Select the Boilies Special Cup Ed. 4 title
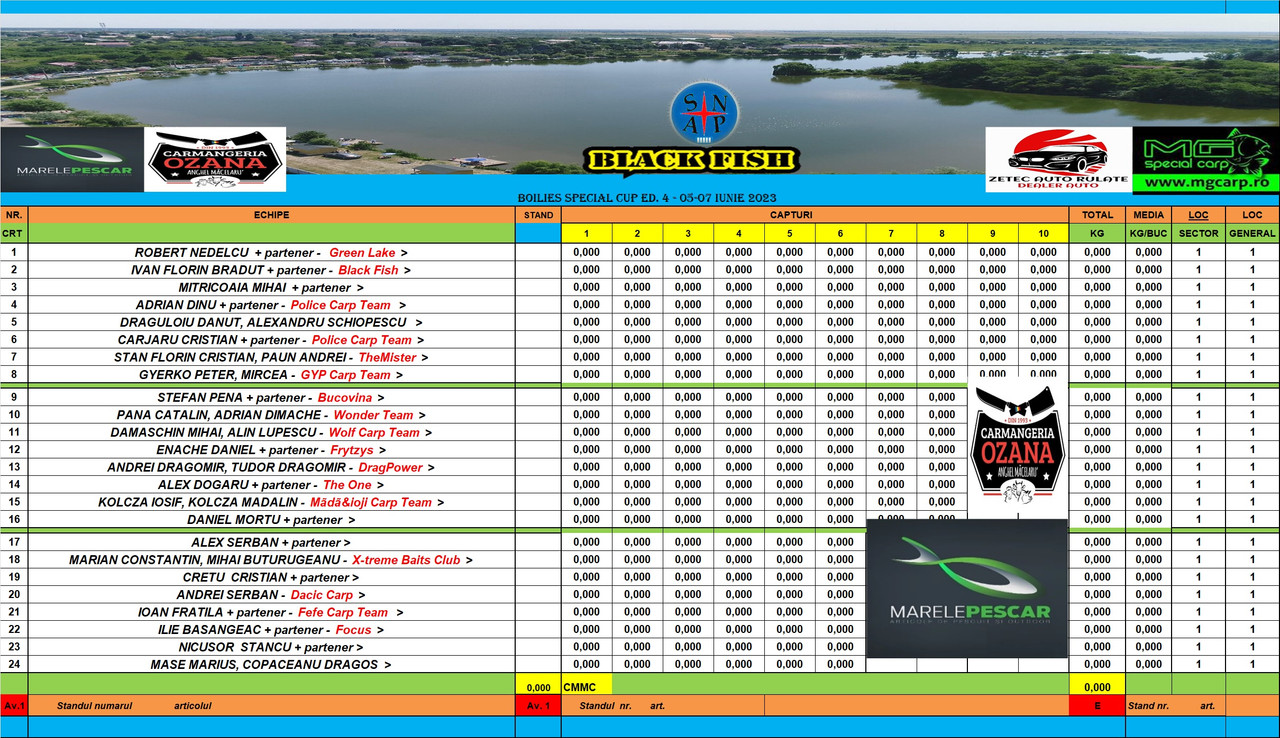This screenshot has height=738, width=1280. click(x=647, y=198)
